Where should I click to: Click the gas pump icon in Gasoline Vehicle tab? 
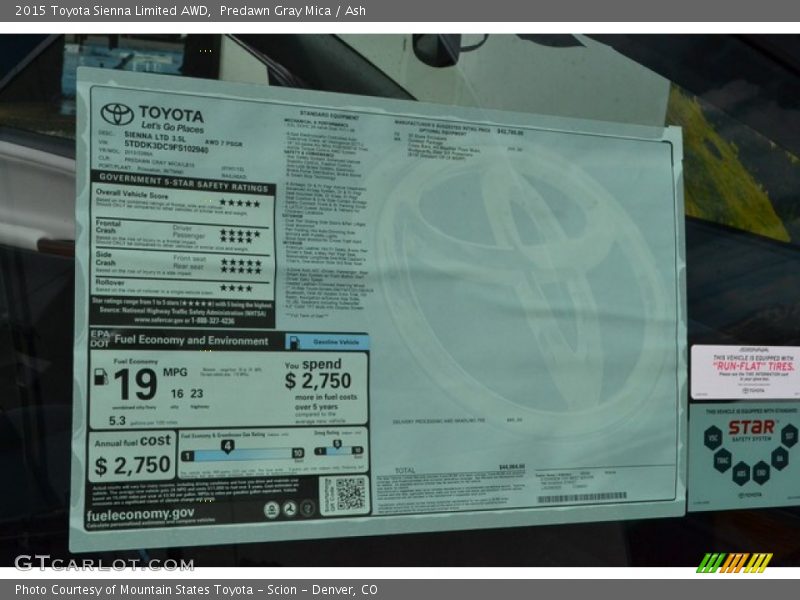pyautogui.click(x=293, y=342)
